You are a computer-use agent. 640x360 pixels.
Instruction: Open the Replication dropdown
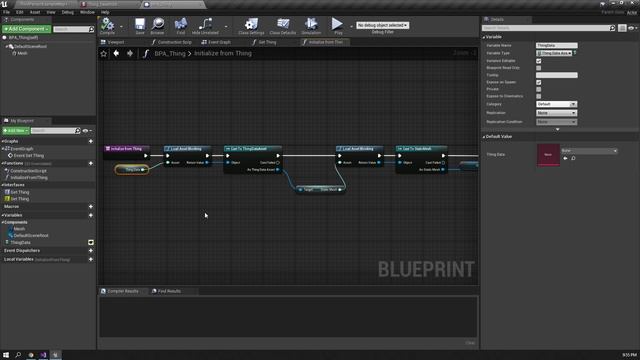pos(556,113)
